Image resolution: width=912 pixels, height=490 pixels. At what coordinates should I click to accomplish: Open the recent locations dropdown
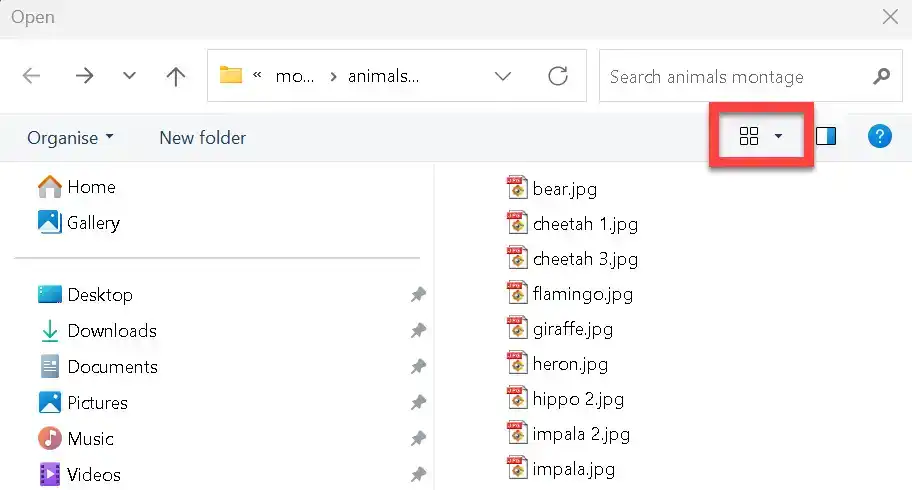(x=129, y=77)
